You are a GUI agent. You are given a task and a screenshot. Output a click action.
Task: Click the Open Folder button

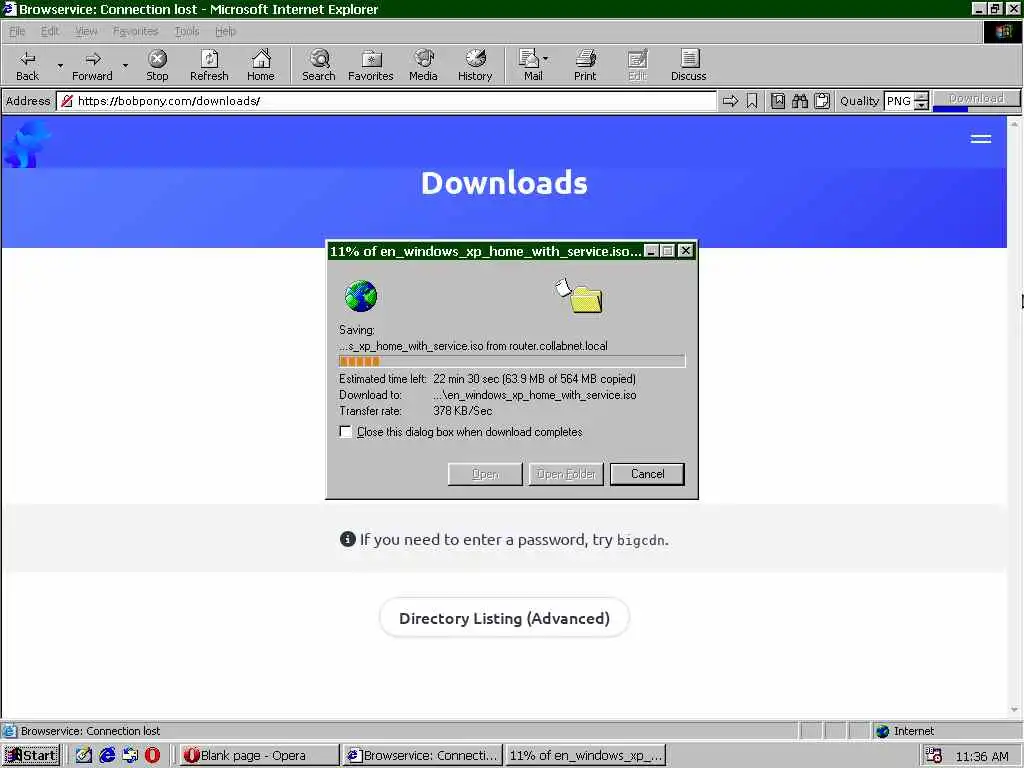tap(566, 474)
